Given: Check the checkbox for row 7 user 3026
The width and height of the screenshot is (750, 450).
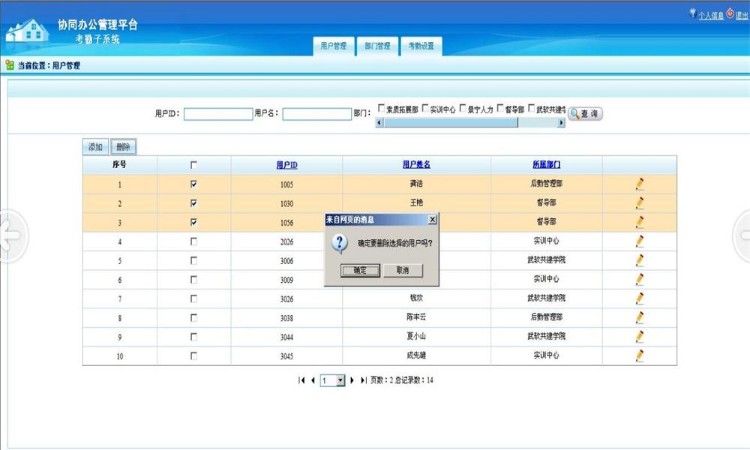Looking at the screenshot, I should (194, 299).
